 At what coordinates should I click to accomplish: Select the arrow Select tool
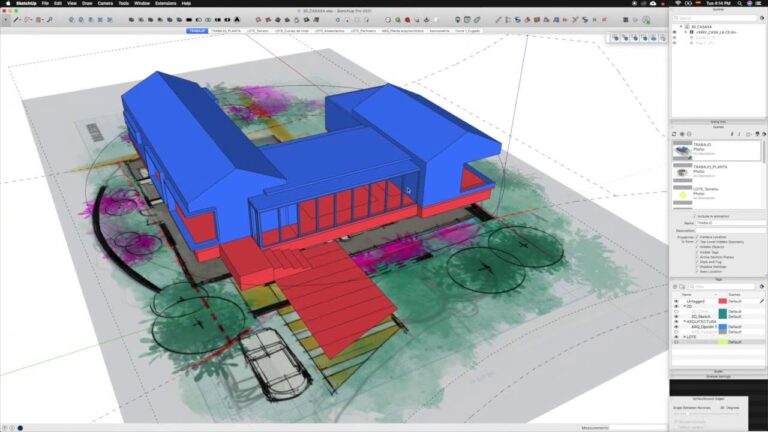click(6, 20)
